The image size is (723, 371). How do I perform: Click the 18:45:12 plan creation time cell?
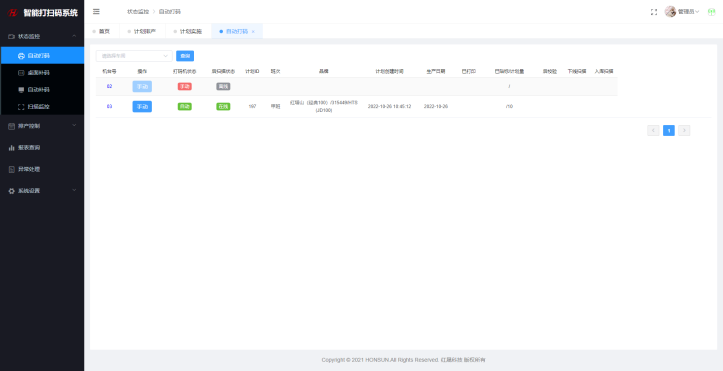coord(389,106)
